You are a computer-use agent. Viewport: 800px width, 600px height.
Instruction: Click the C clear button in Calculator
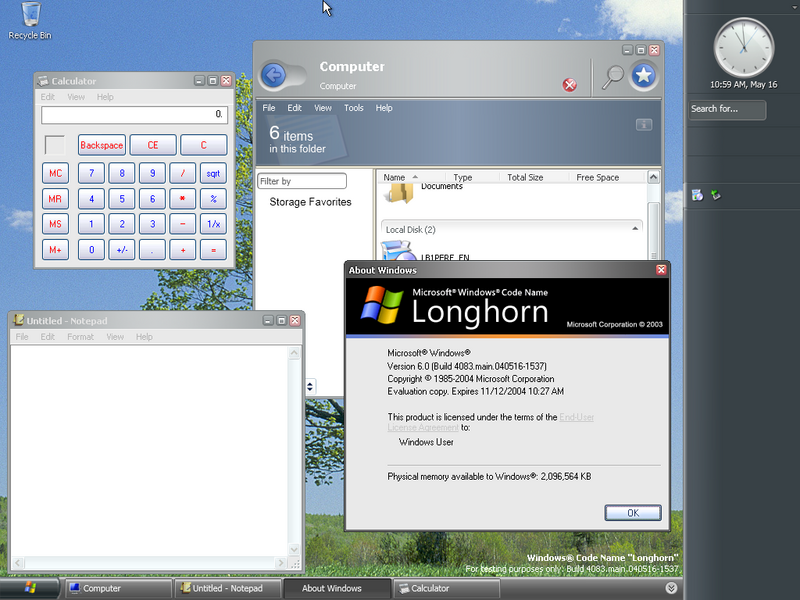pos(203,145)
